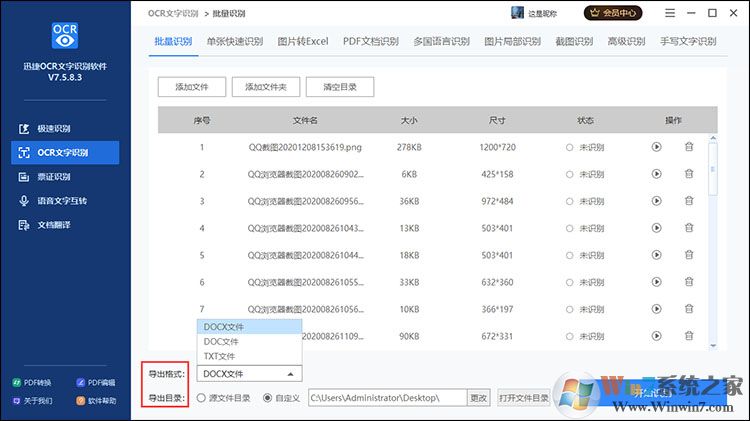Click the user avatar icon
Image resolution: width=750 pixels, height=421 pixels.
517,13
